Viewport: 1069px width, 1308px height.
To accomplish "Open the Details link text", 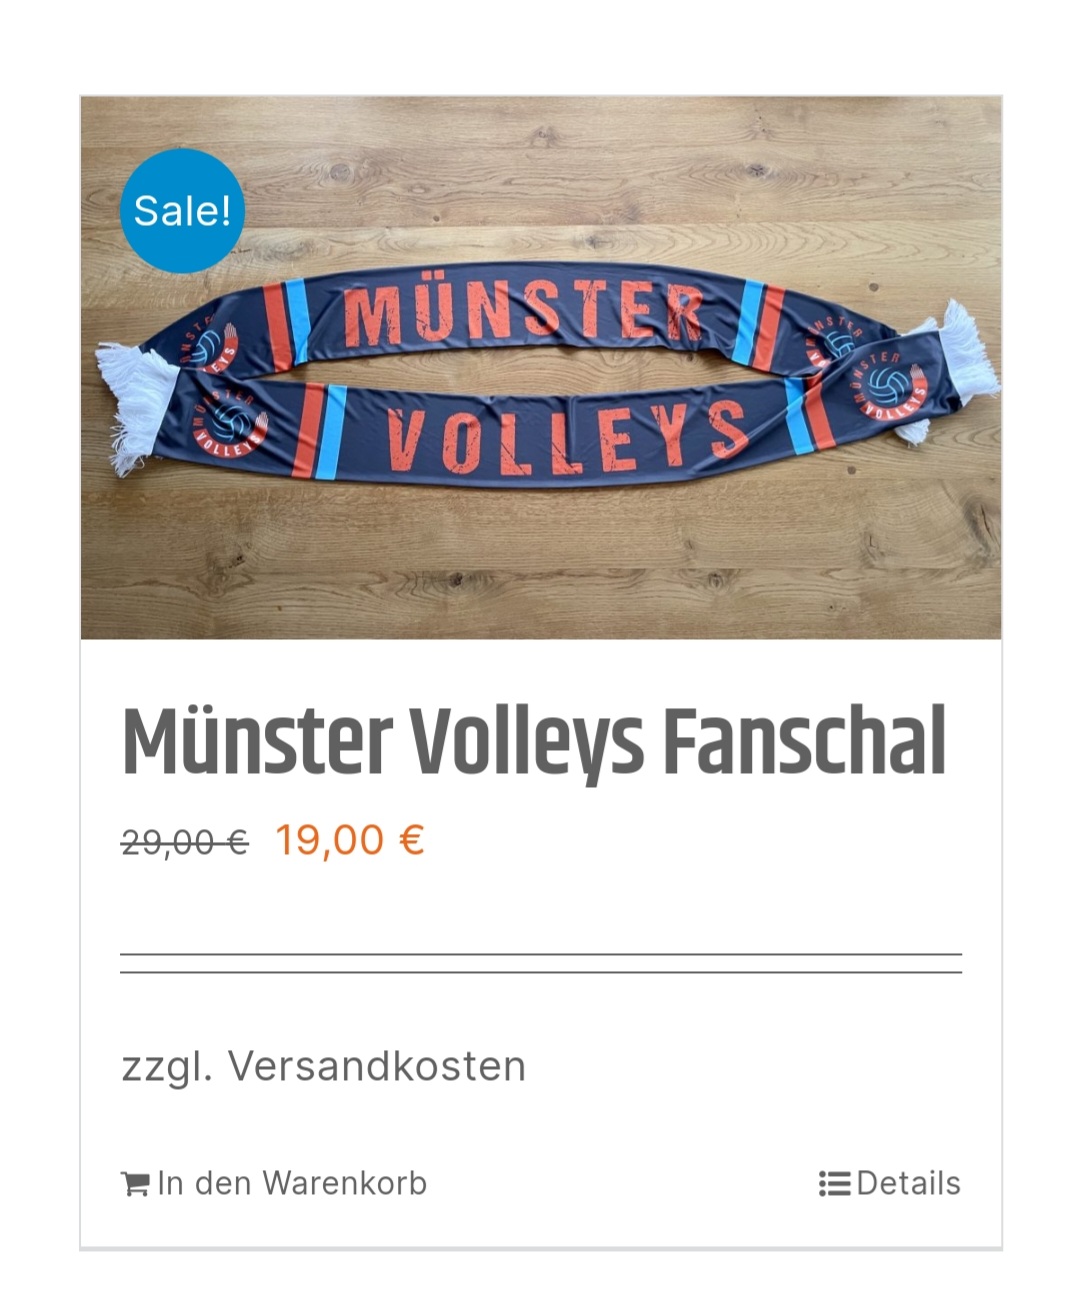I will tap(908, 1183).
